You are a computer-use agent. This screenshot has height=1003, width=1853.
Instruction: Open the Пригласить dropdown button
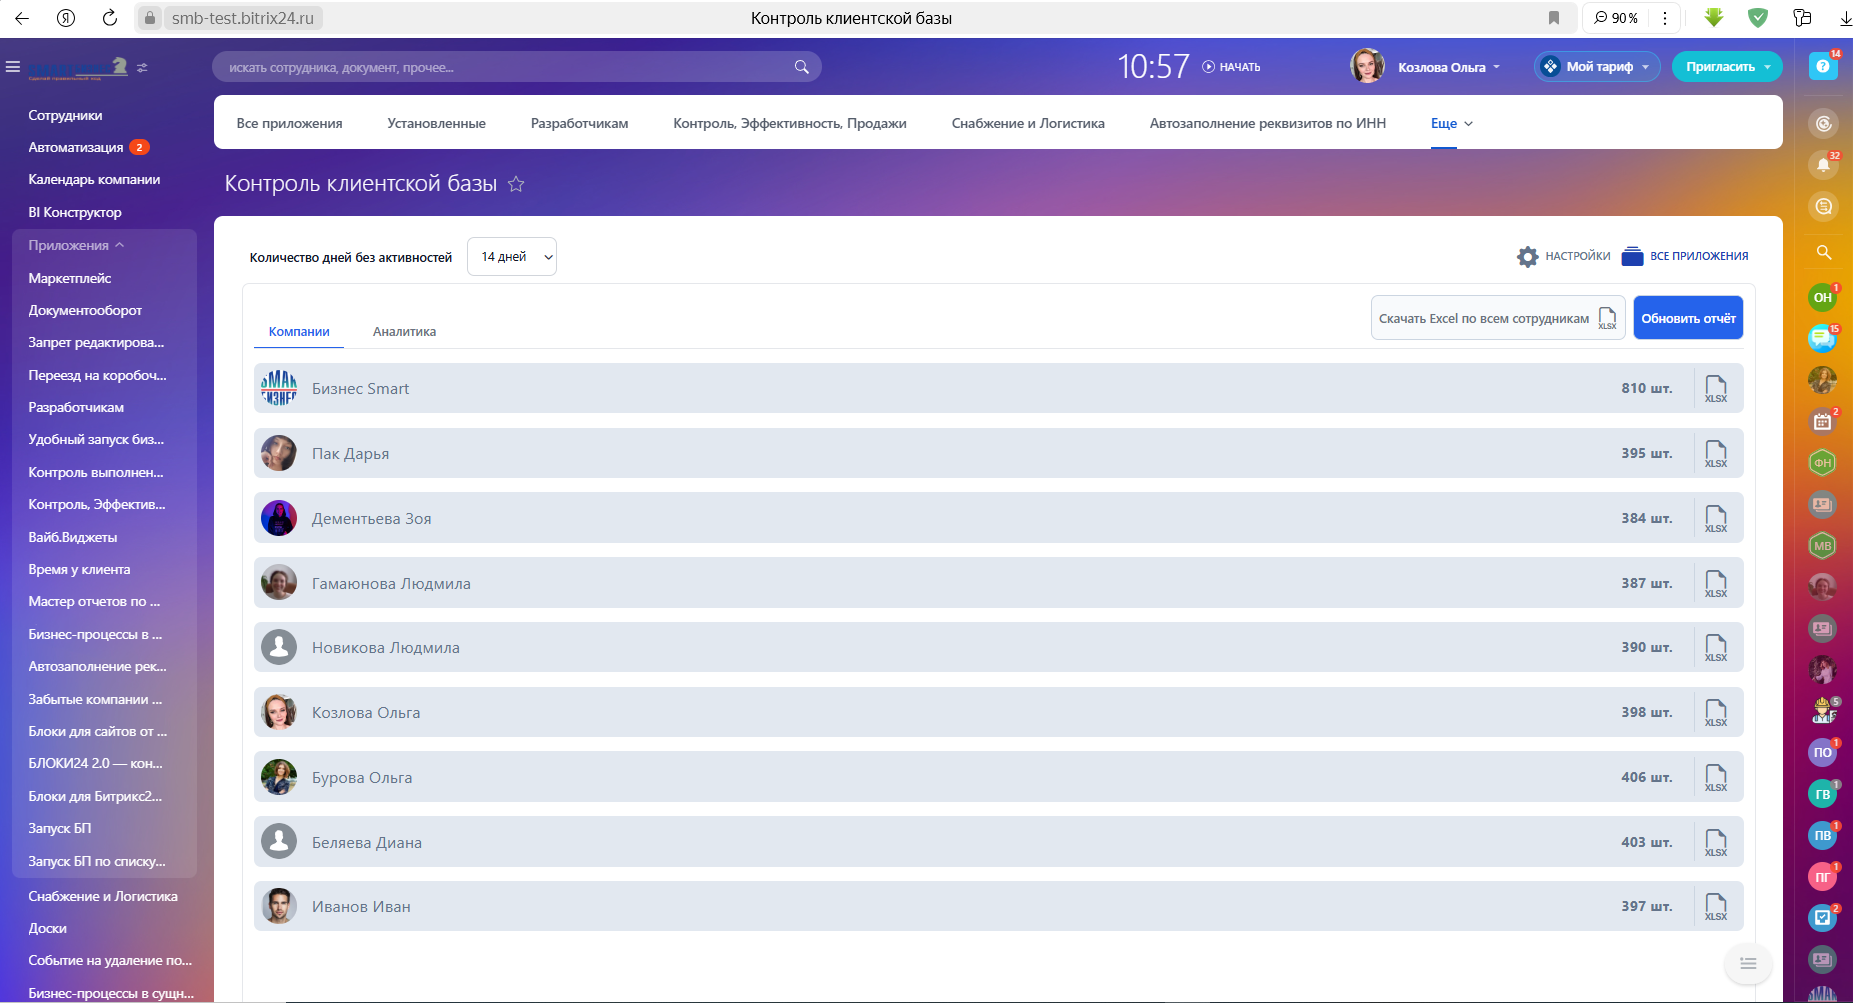pyautogui.click(x=1727, y=67)
